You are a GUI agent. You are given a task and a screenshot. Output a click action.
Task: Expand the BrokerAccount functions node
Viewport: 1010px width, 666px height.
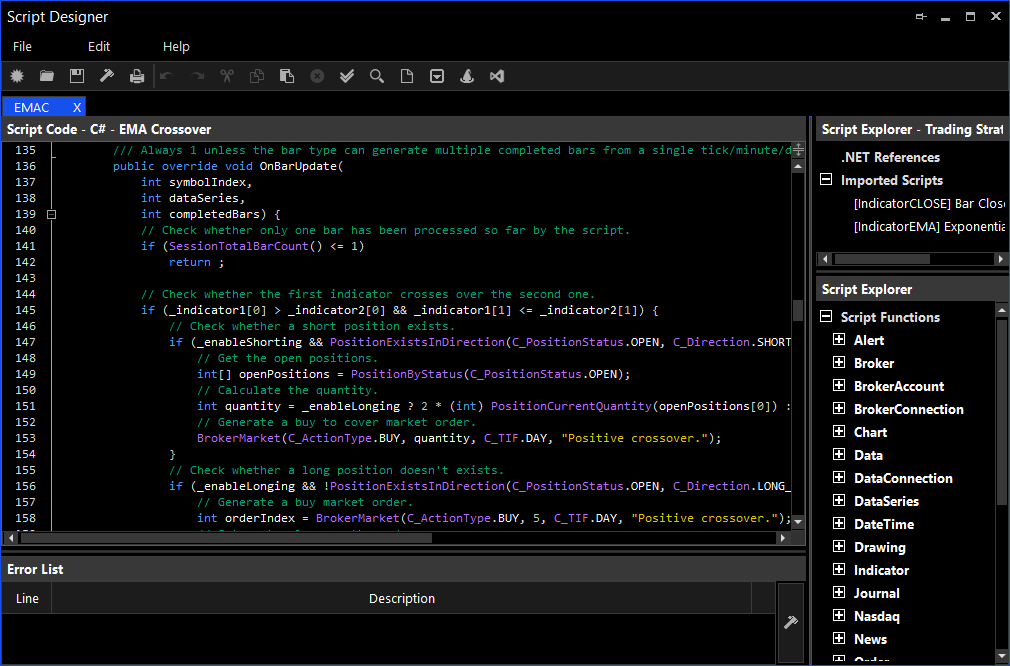click(839, 386)
